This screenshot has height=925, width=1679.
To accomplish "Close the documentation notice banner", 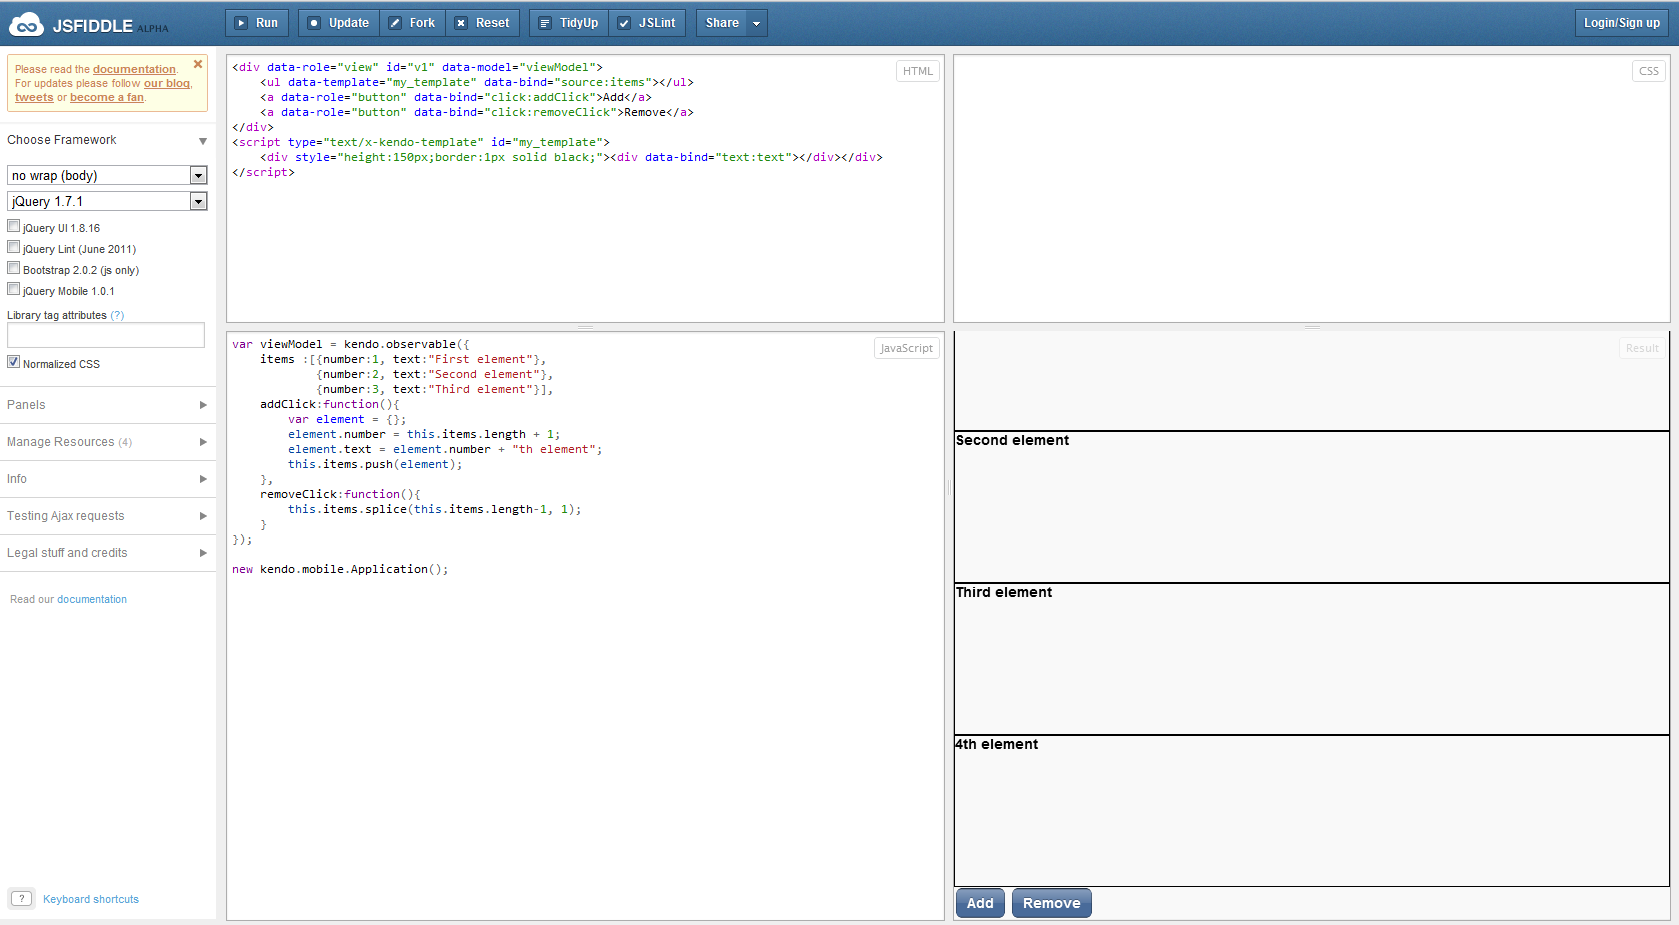I will pyautogui.click(x=198, y=64).
